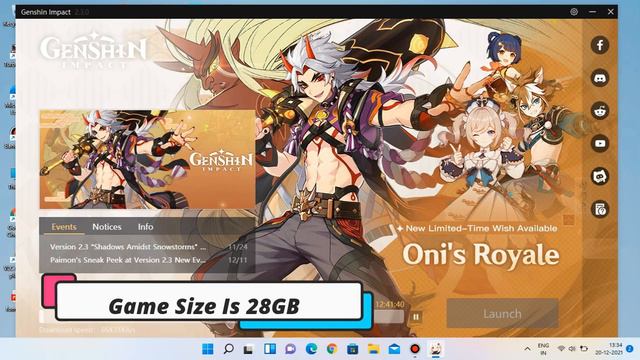Click the volume speaker tray icon
The width and height of the screenshot is (640, 360).
click(572, 349)
